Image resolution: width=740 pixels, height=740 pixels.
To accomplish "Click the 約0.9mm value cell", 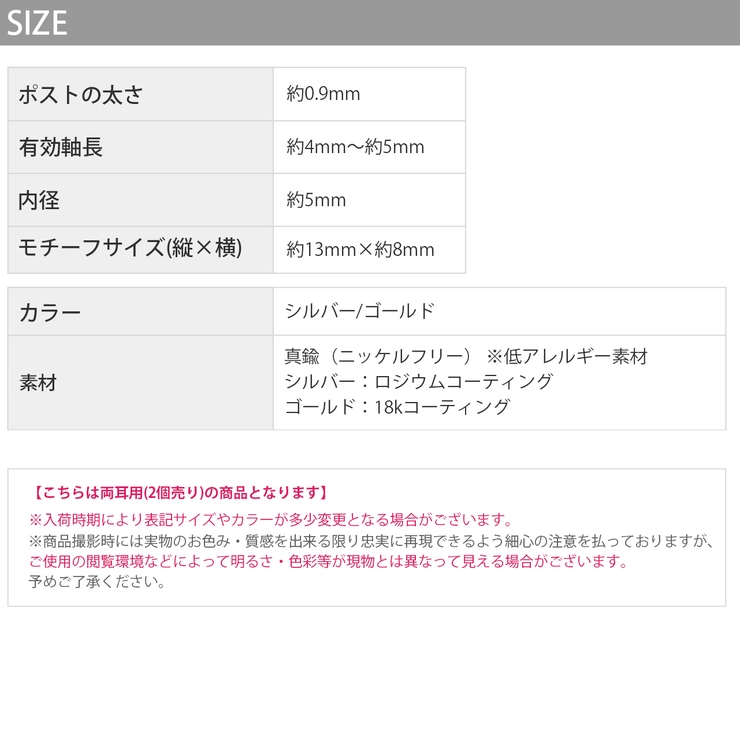I will pyautogui.click(x=323, y=95).
